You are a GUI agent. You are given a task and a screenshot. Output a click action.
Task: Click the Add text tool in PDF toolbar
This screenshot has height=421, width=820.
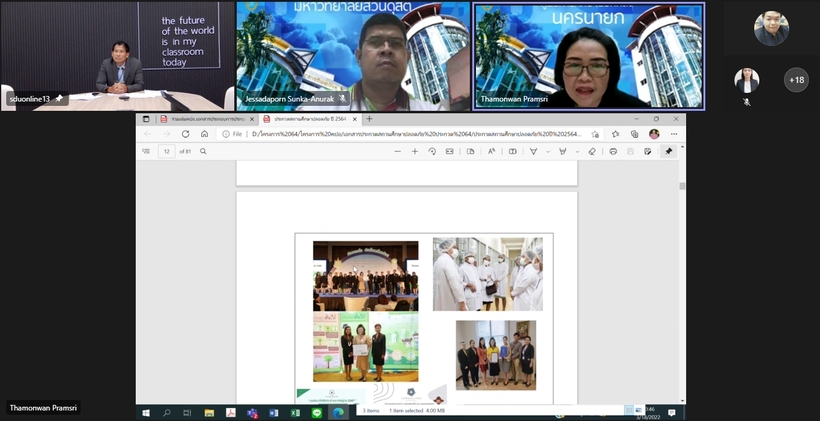click(x=512, y=151)
